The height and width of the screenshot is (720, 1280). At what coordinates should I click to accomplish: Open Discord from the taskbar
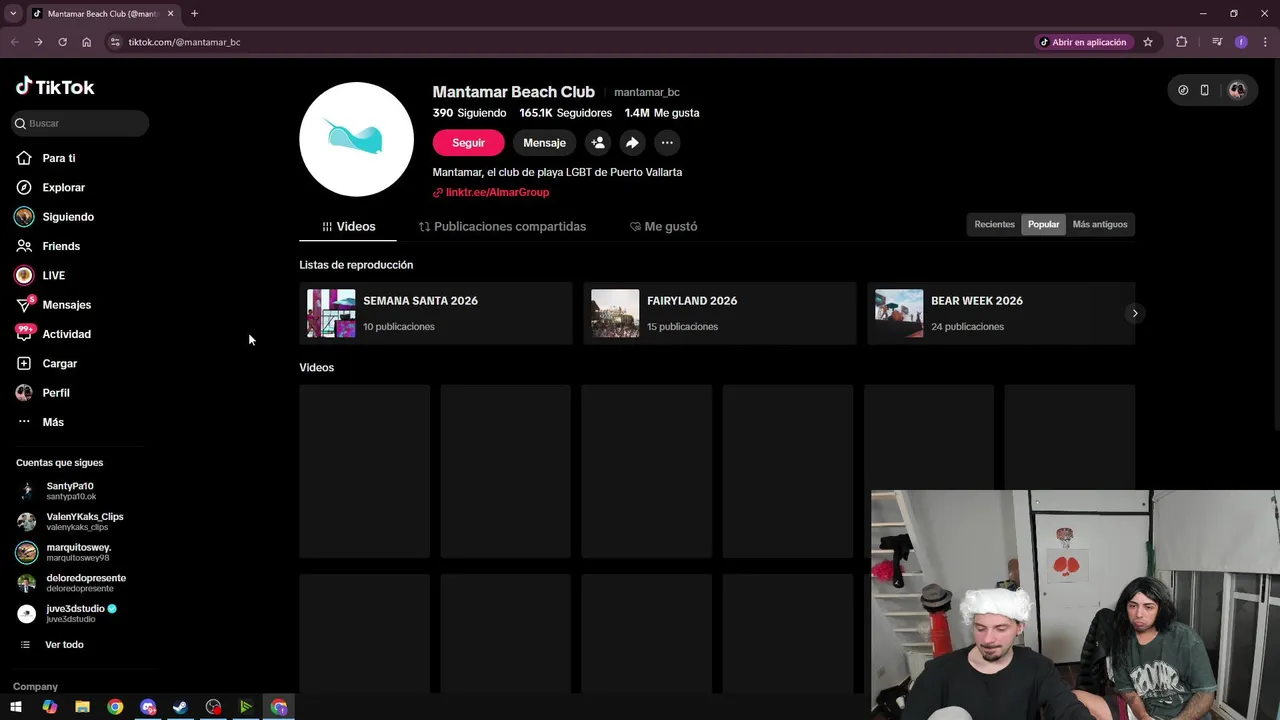[x=148, y=707]
